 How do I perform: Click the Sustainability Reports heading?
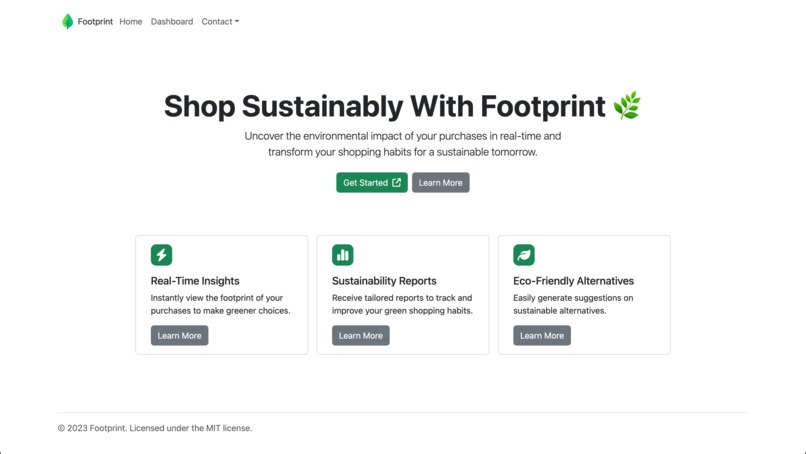point(384,281)
